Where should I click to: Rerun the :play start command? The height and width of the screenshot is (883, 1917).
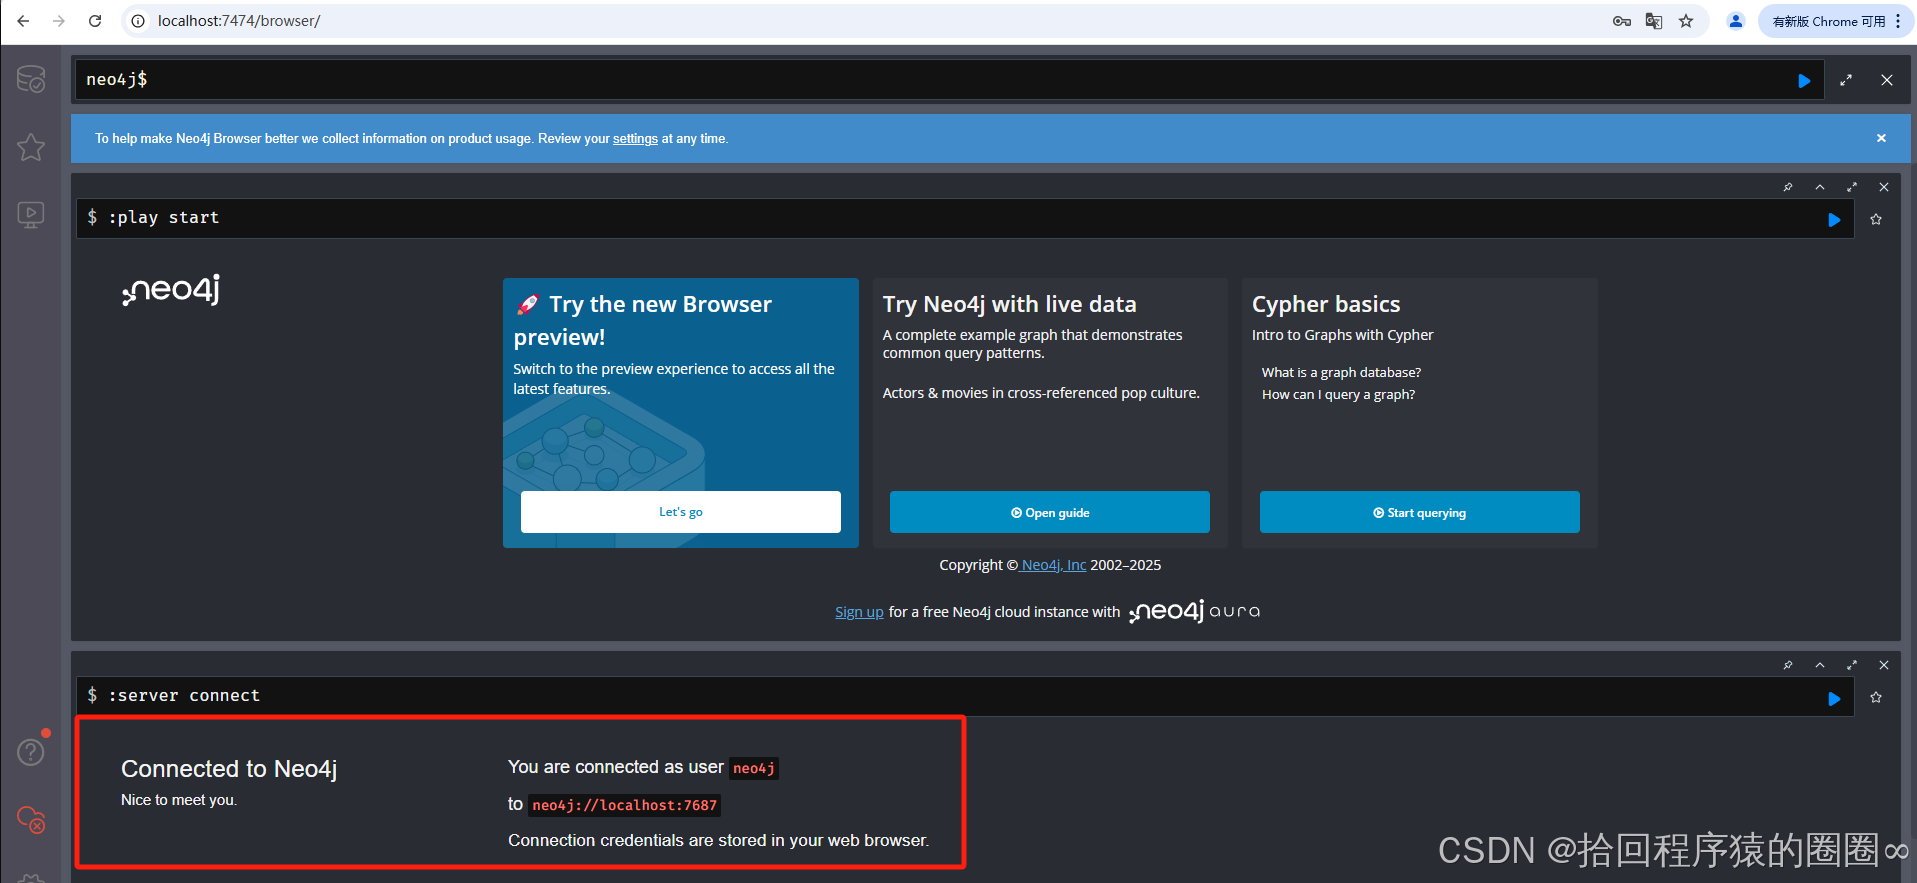1834,220
